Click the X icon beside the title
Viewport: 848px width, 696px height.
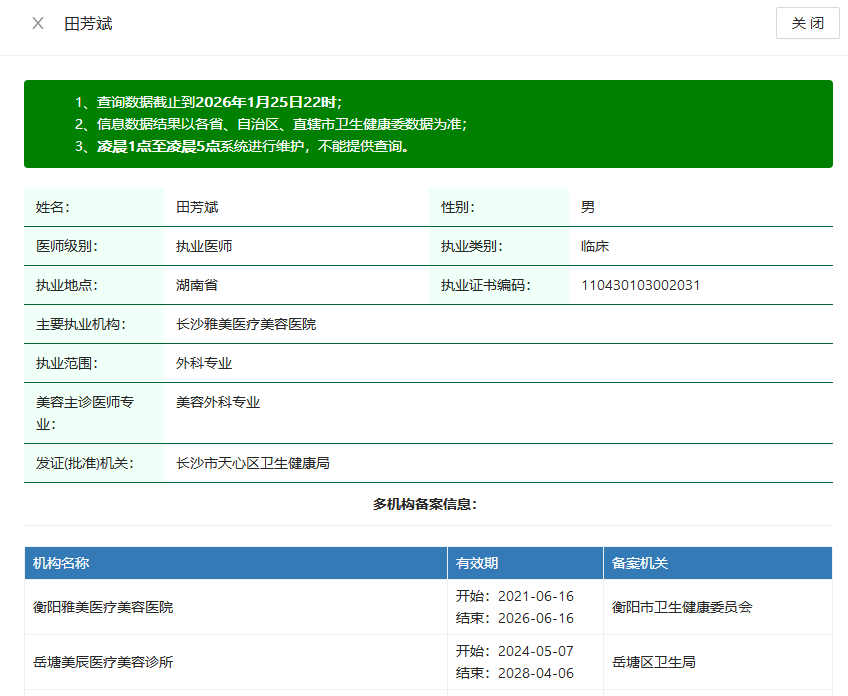point(38,23)
